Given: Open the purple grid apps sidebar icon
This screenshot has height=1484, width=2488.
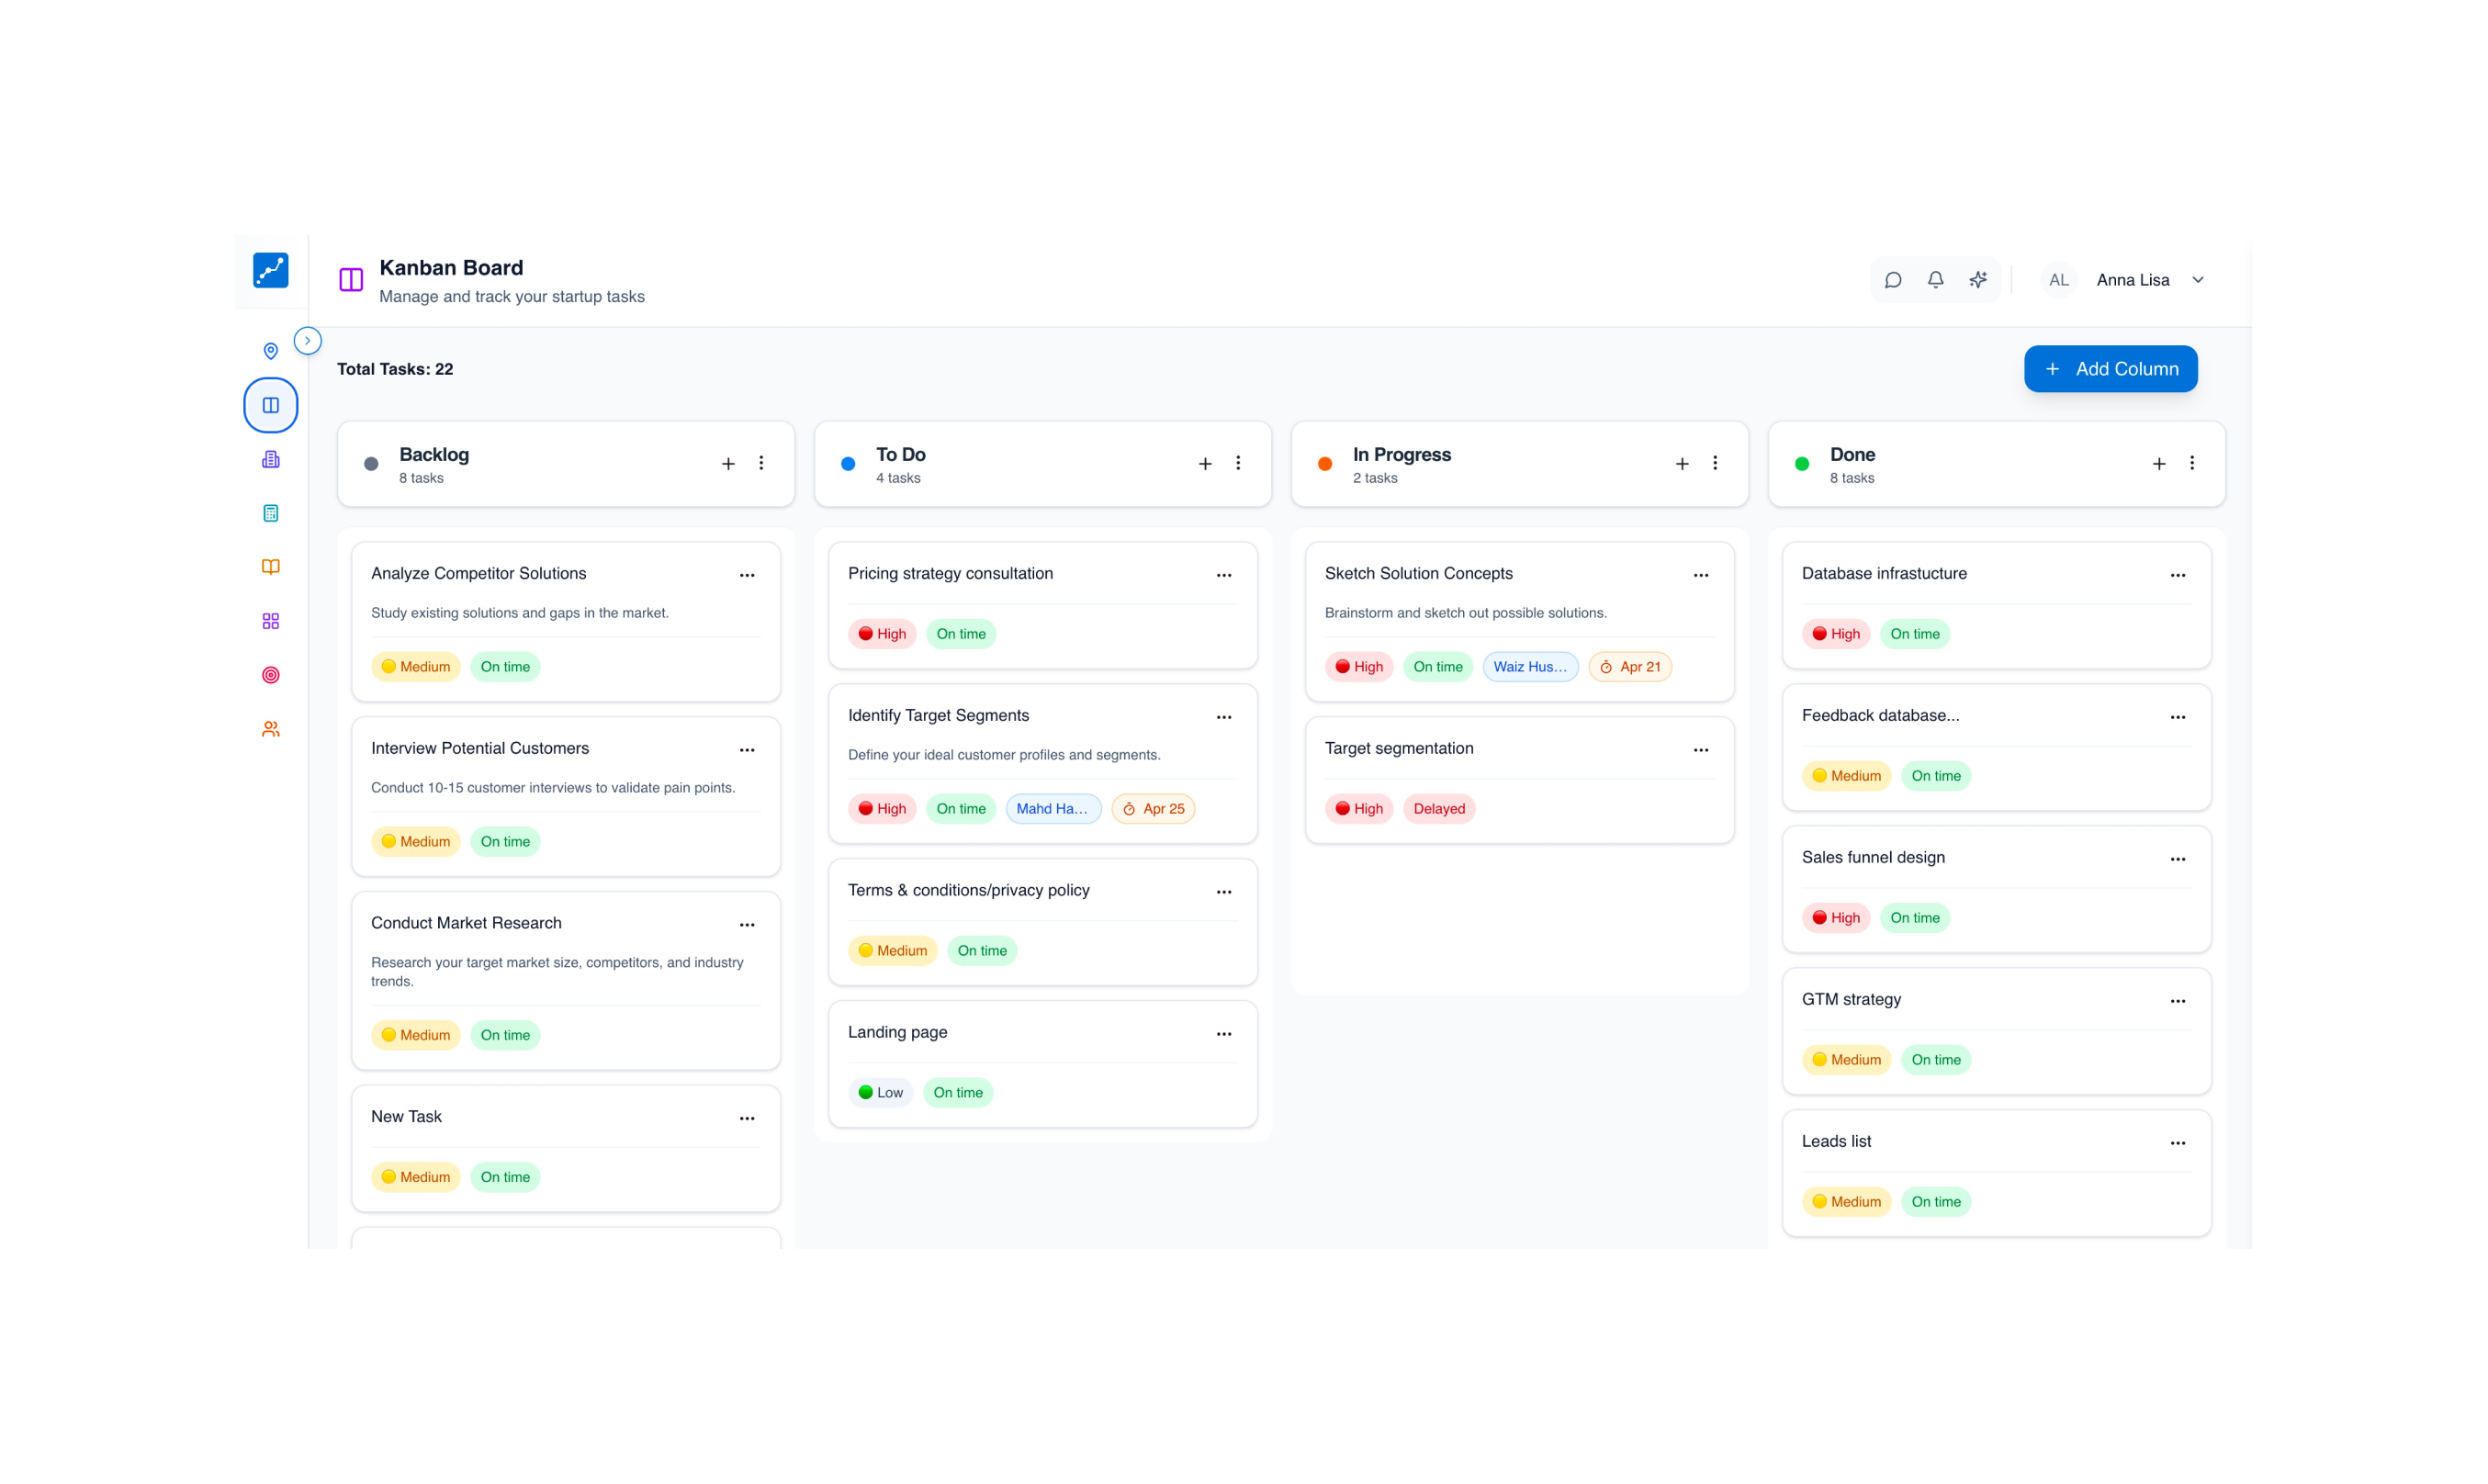Looking at the screenshot, I should [270, 621].
